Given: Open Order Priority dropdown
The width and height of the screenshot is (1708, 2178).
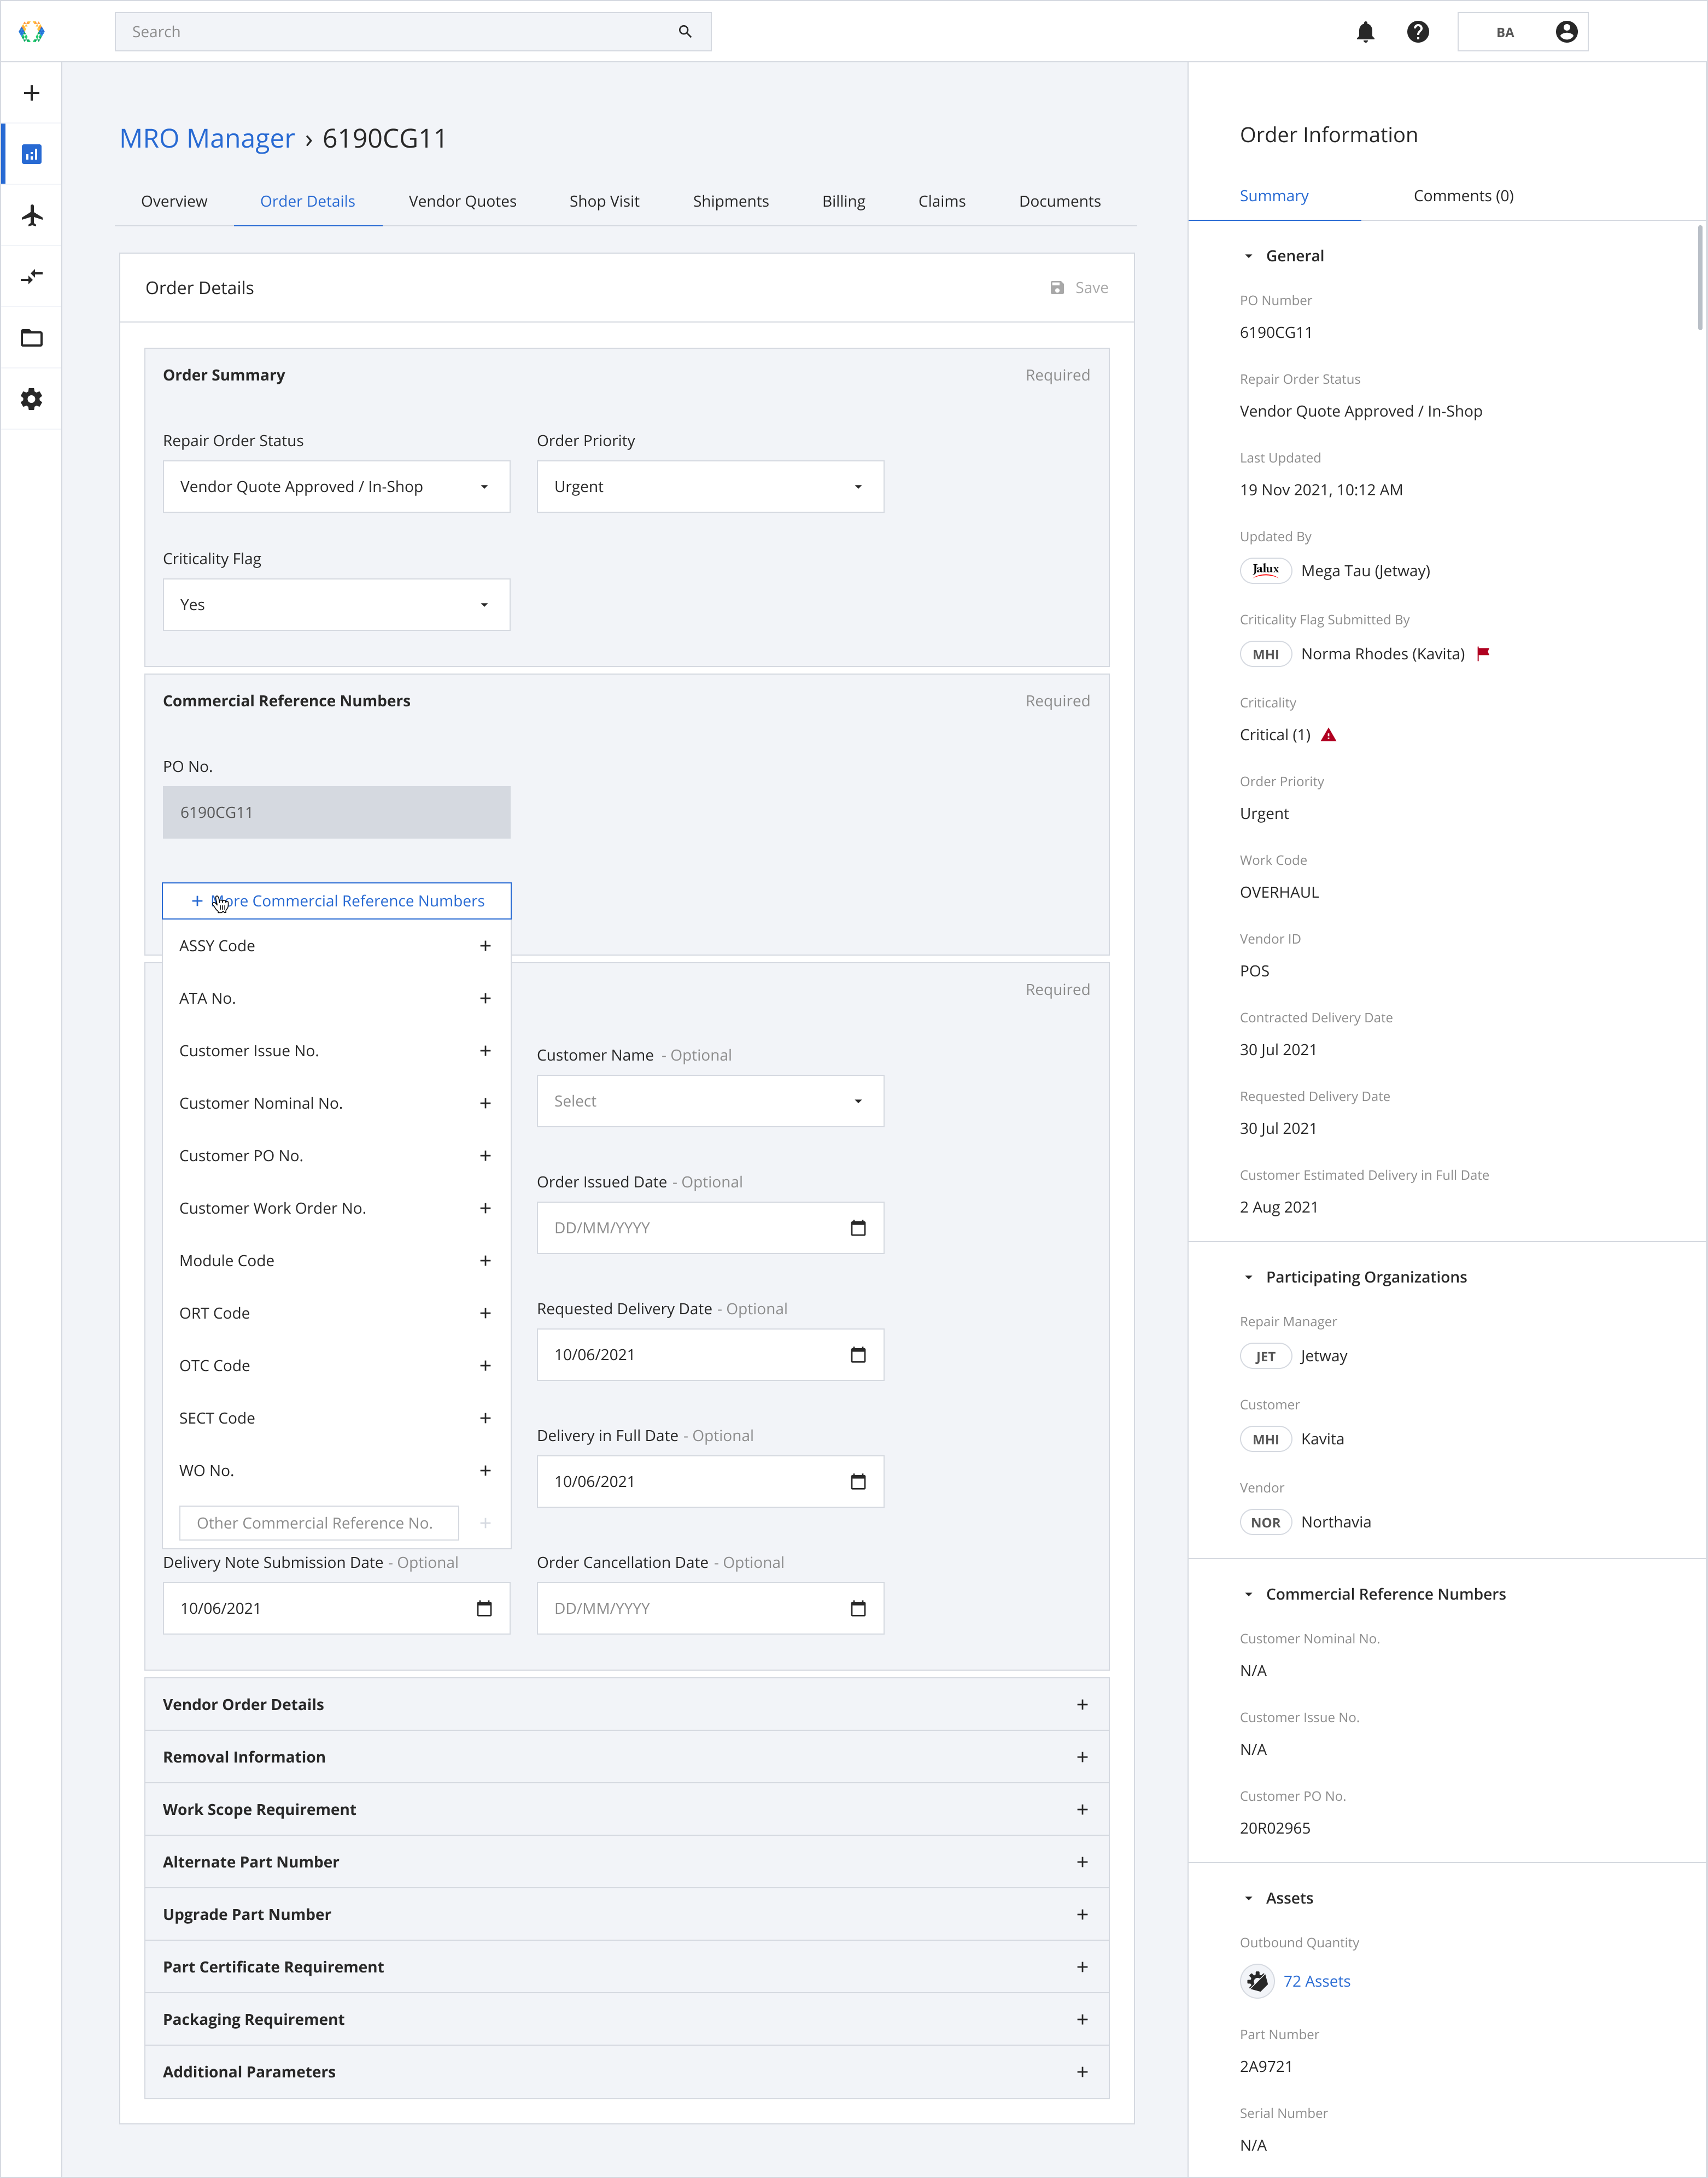Looking at the screenshot, I should (710, 487).
